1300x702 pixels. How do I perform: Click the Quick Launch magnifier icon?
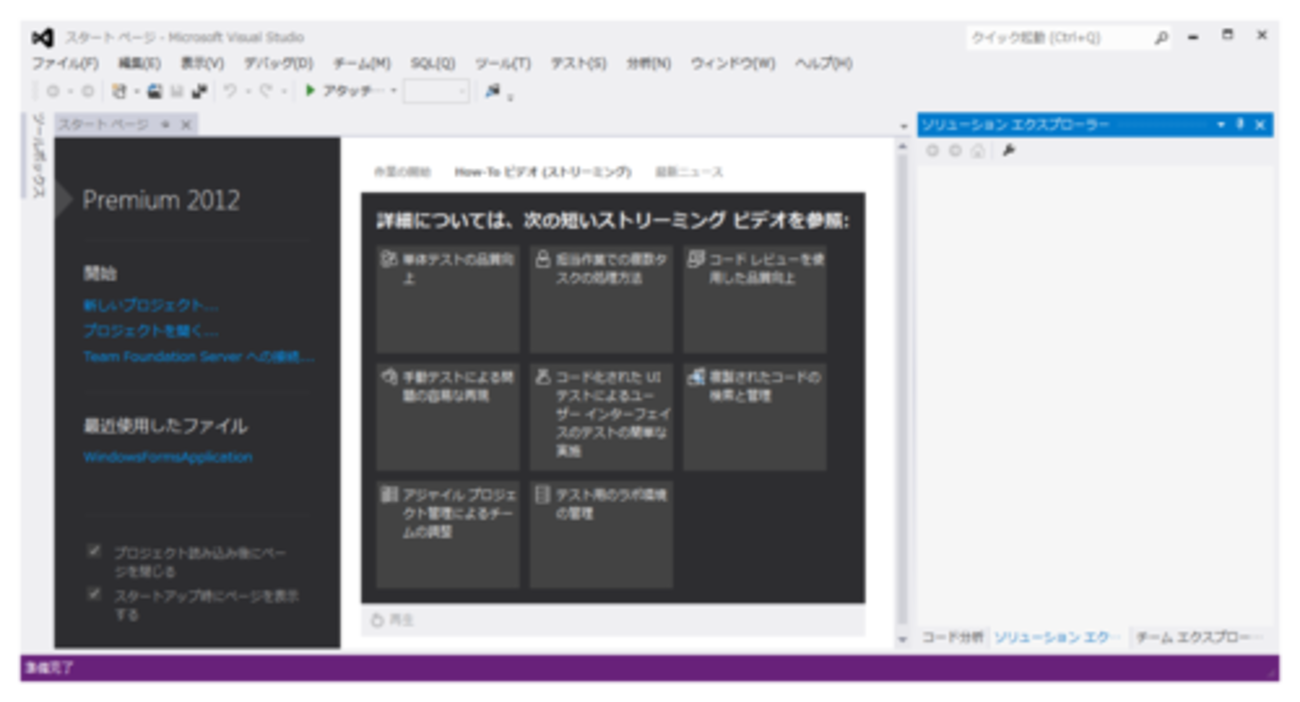[x=1161, y=38]
